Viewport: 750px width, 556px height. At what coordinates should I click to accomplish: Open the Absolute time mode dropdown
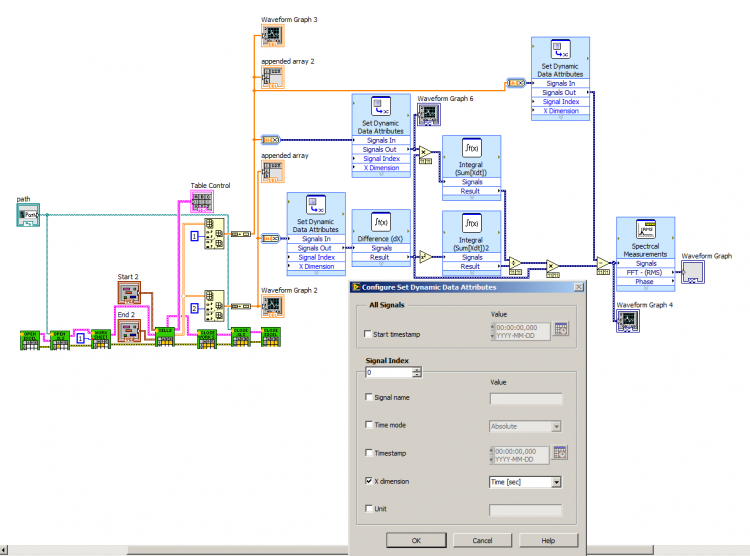(556, 426)
